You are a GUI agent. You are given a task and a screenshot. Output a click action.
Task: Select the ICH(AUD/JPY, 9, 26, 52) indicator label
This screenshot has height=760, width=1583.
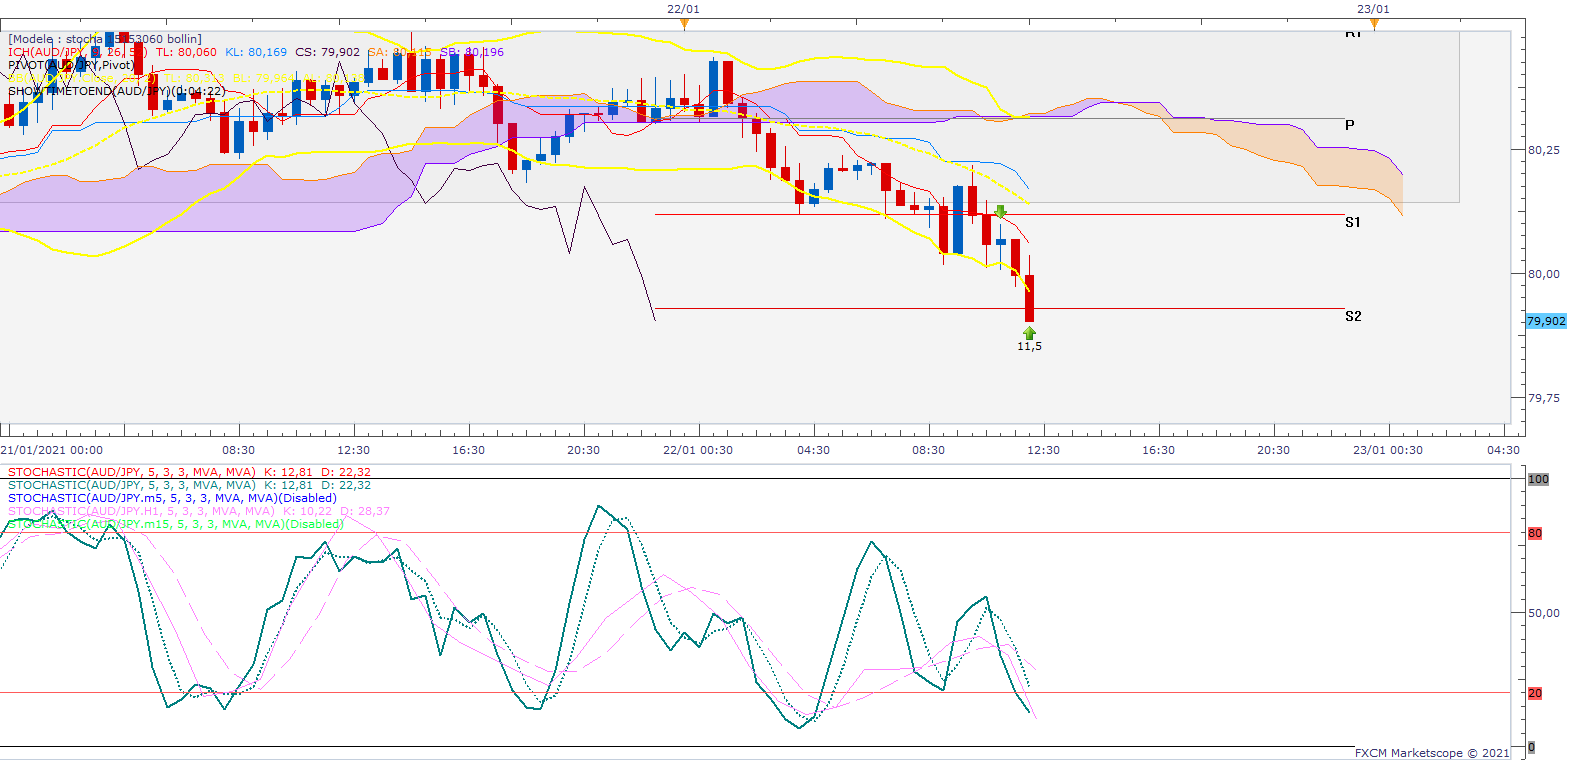[78, 52]
